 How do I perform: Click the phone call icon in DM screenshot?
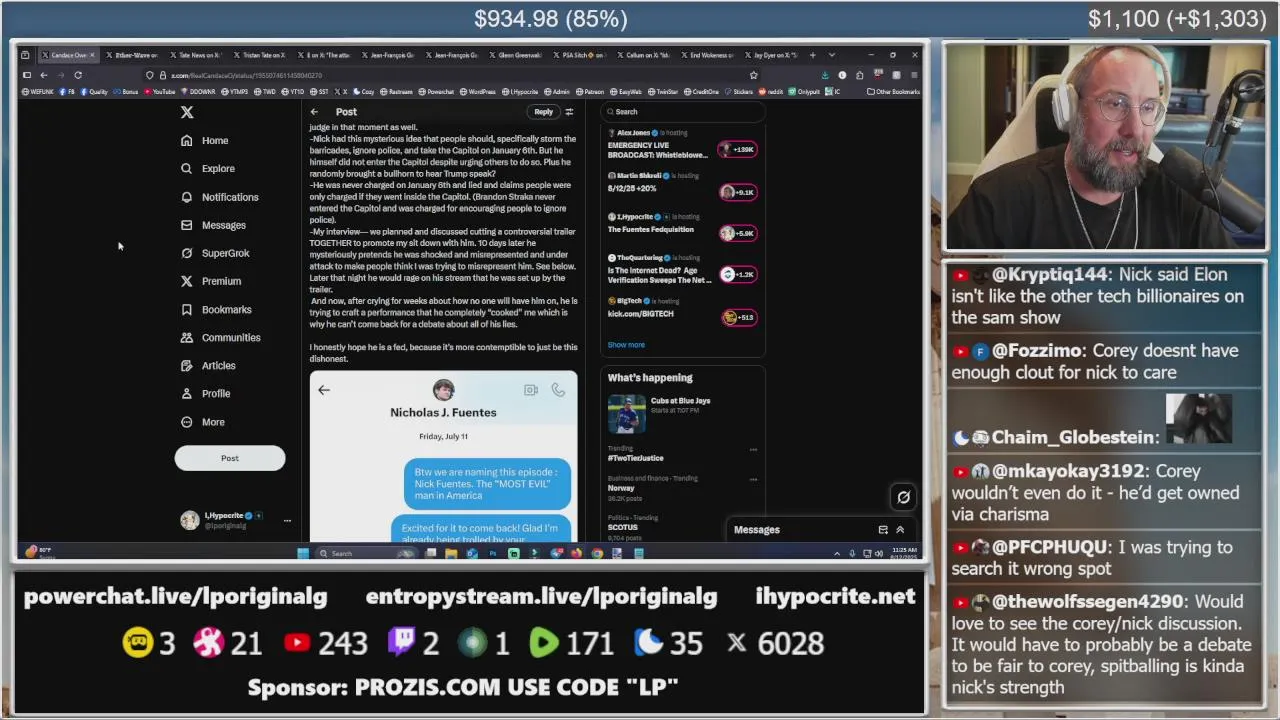[558, 390]
